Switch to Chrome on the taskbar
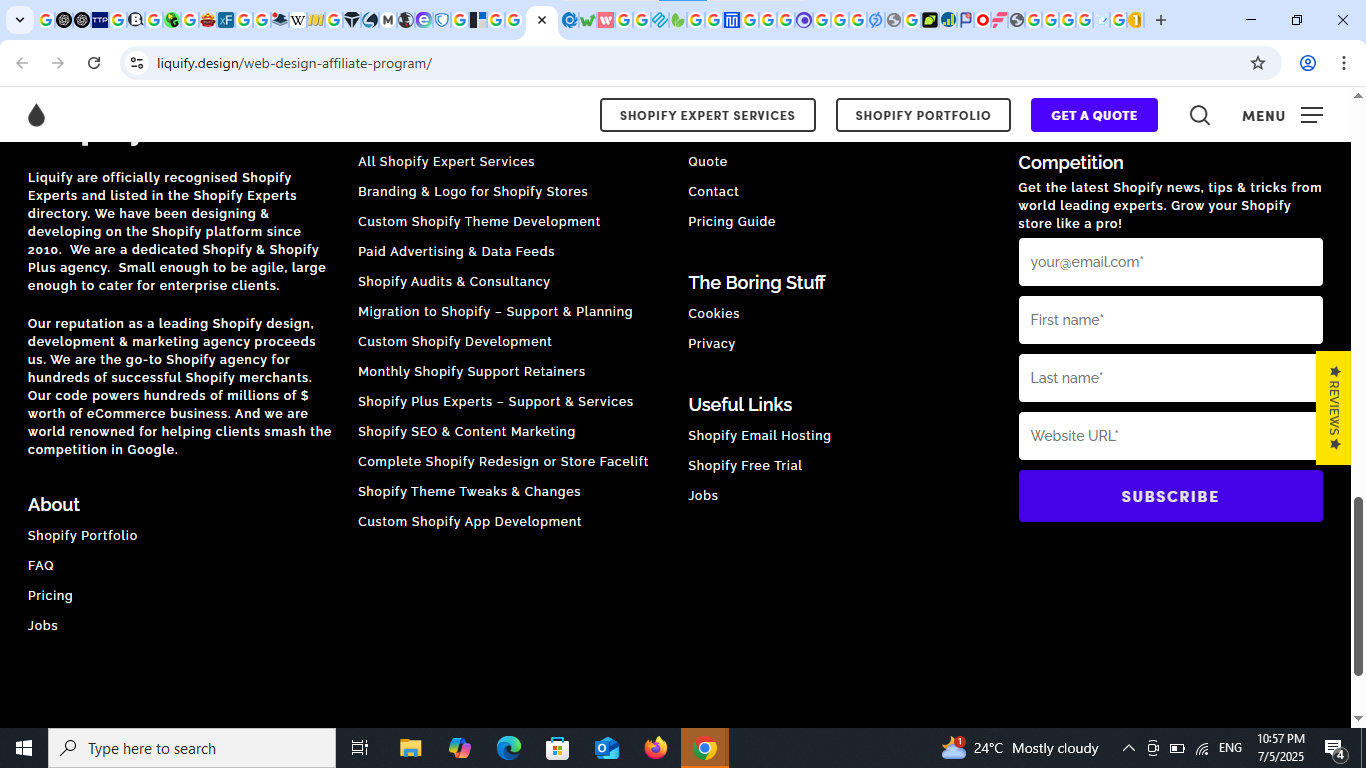The width and height of the screenshot is (1366, 768). 705,748
